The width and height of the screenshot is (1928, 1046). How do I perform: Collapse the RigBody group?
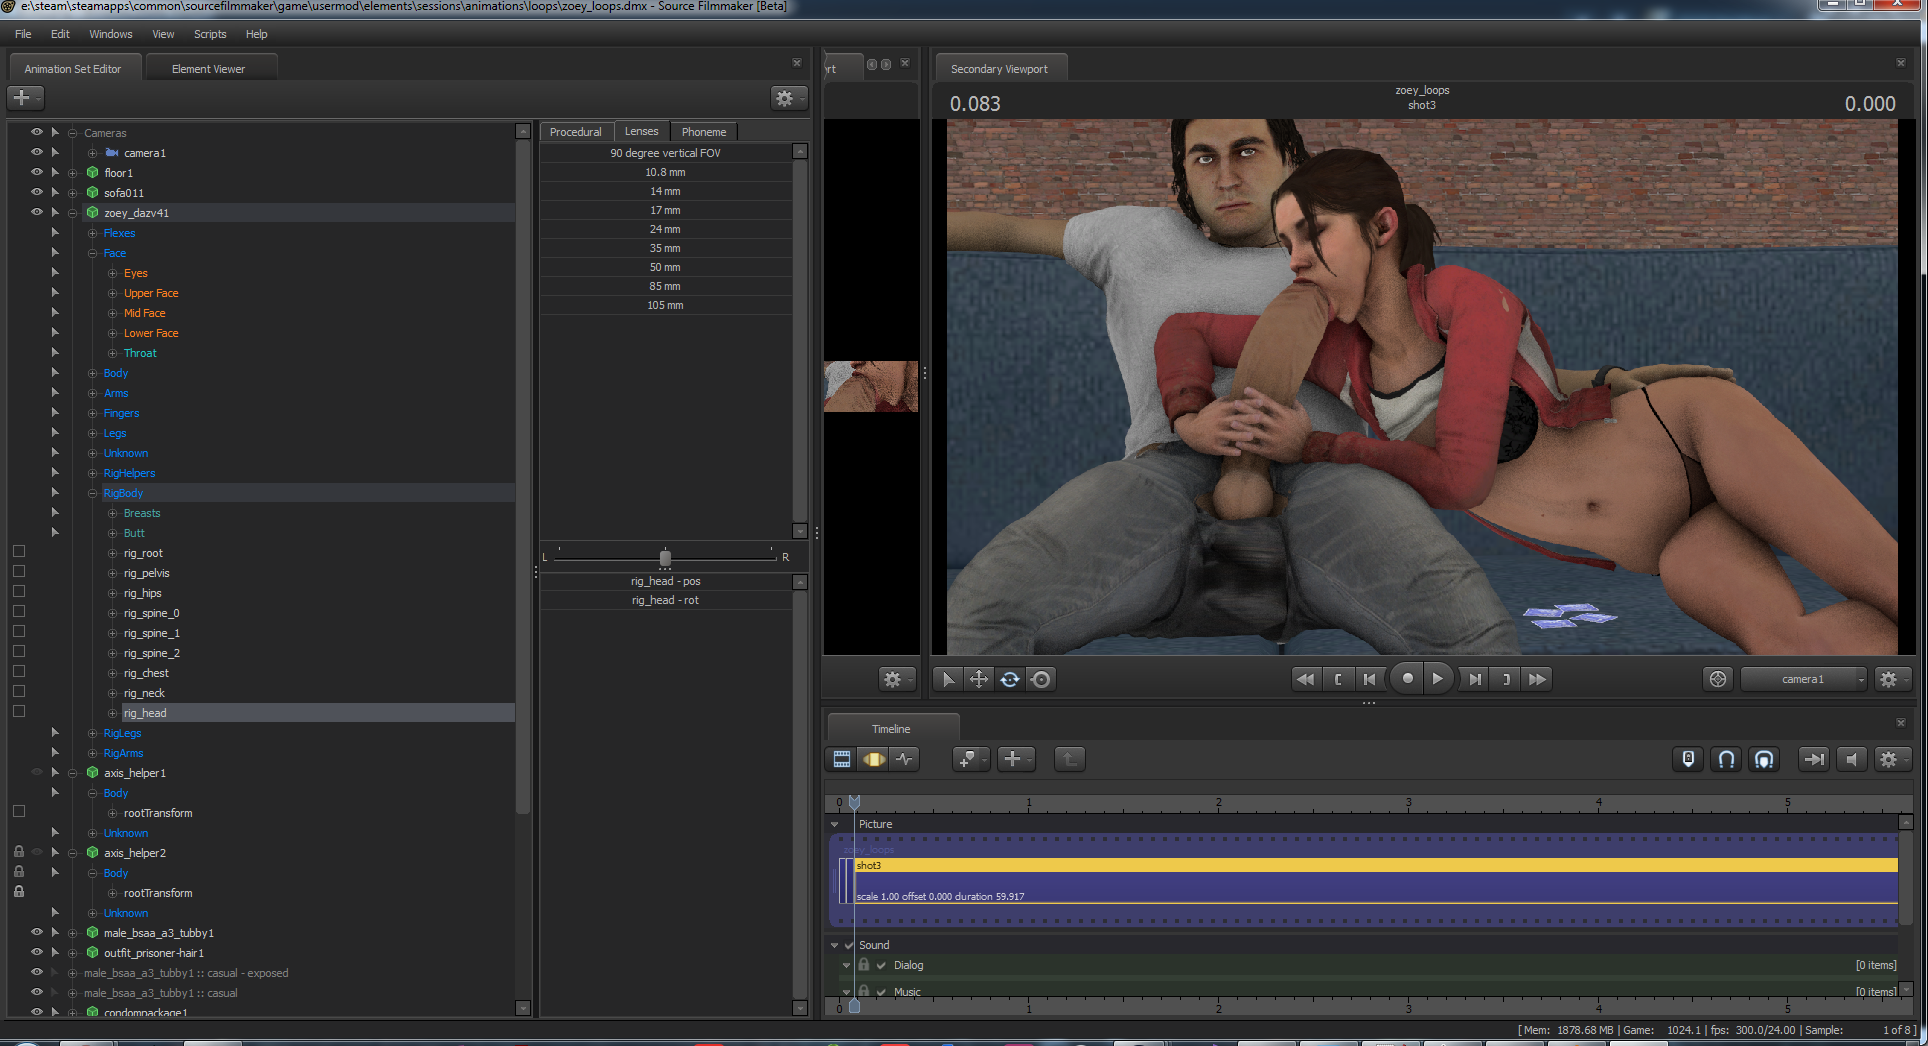tap(92, 493)
